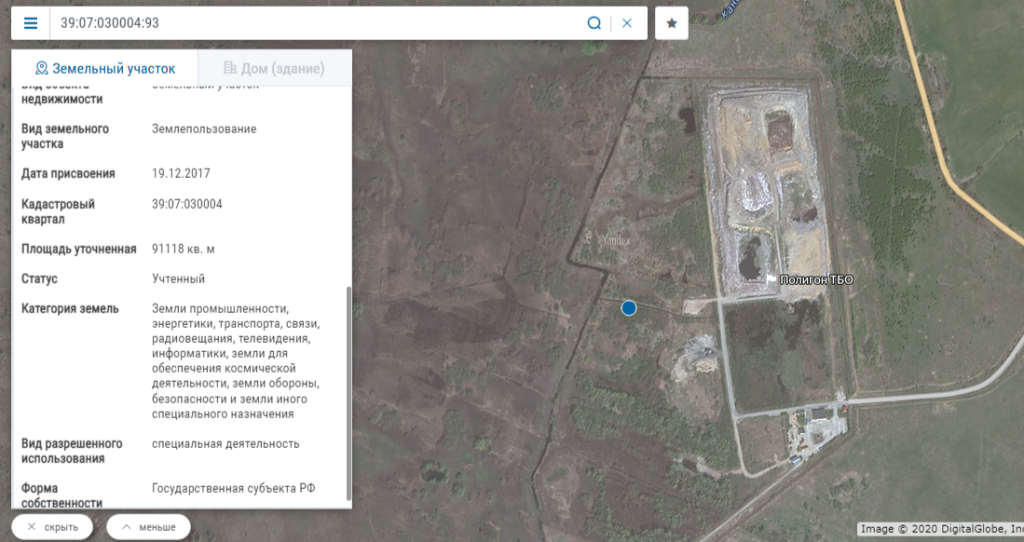This screenshot has height=542, width=1024.
Task: Select the value специальная деятельность
Action: 225,444
